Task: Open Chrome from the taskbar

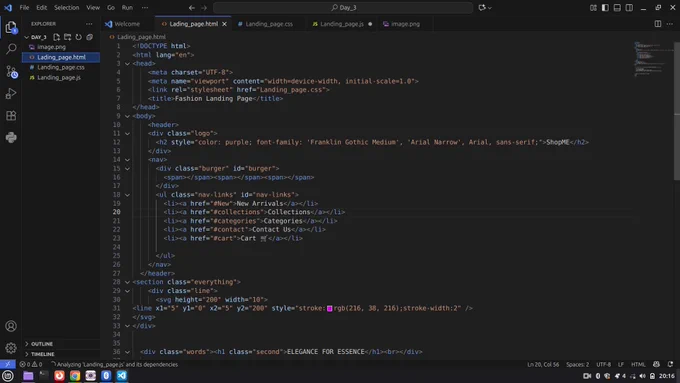Action: [75, 376]
